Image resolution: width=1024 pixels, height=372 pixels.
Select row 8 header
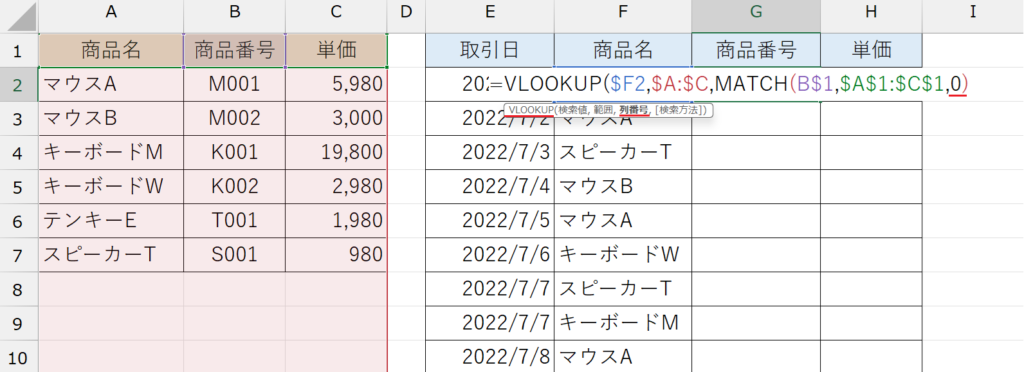19,288
